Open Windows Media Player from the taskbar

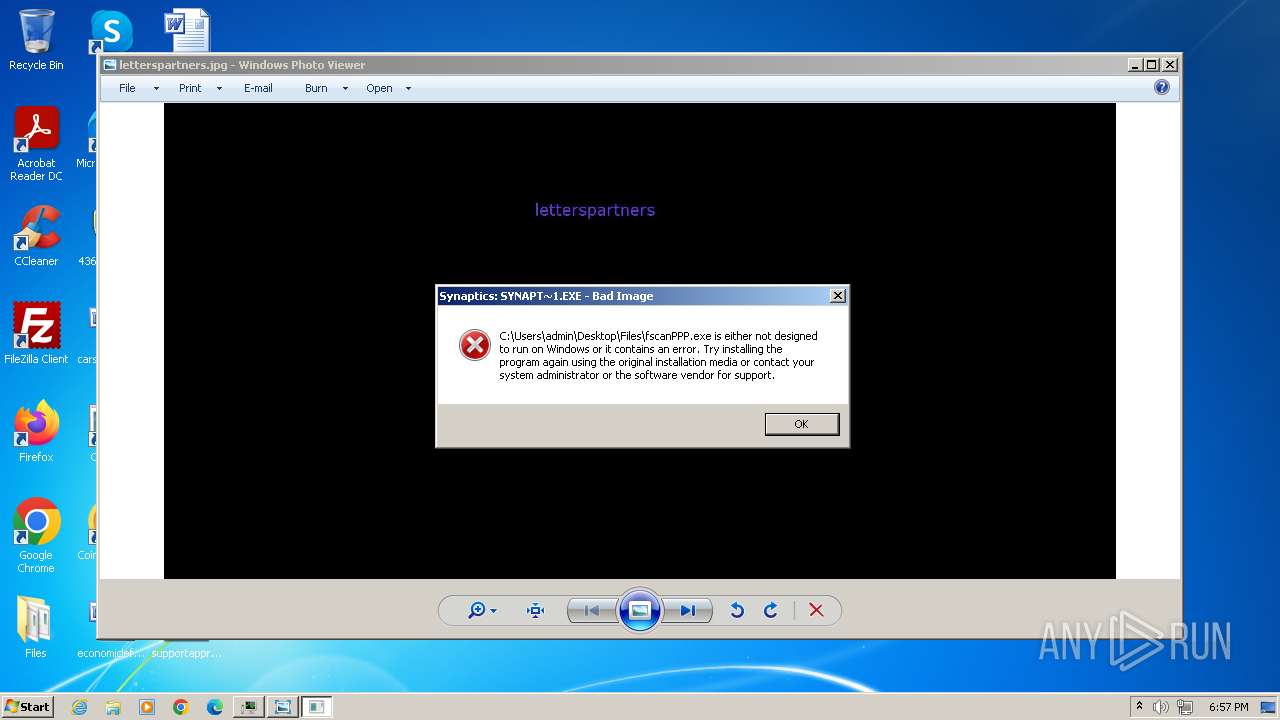click(x=147, y=707)
